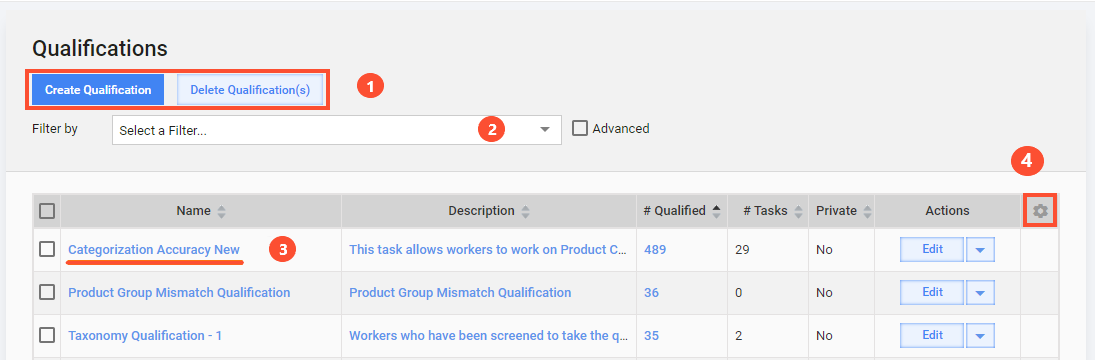Viewport: 1095px width, 360px height.
Task: Sort by Private column arrows
Action: tap(867, 211)
